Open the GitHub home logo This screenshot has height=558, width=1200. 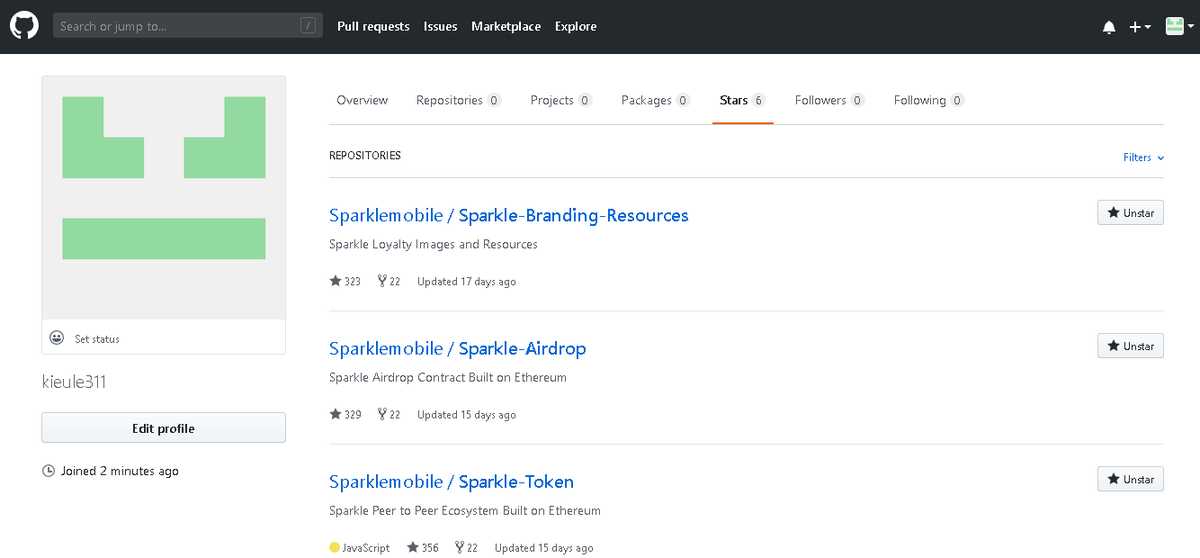tap(24, 26)
